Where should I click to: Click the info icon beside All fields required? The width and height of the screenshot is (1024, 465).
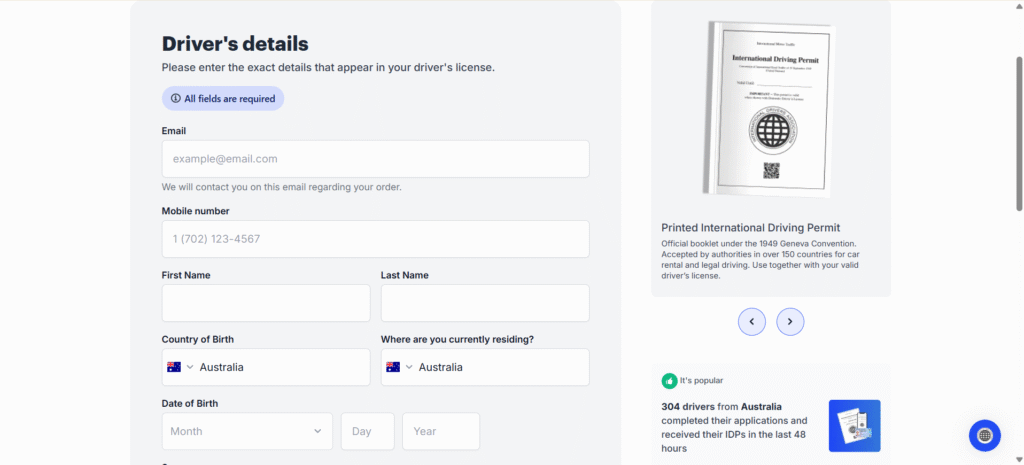tap(175, 99)
